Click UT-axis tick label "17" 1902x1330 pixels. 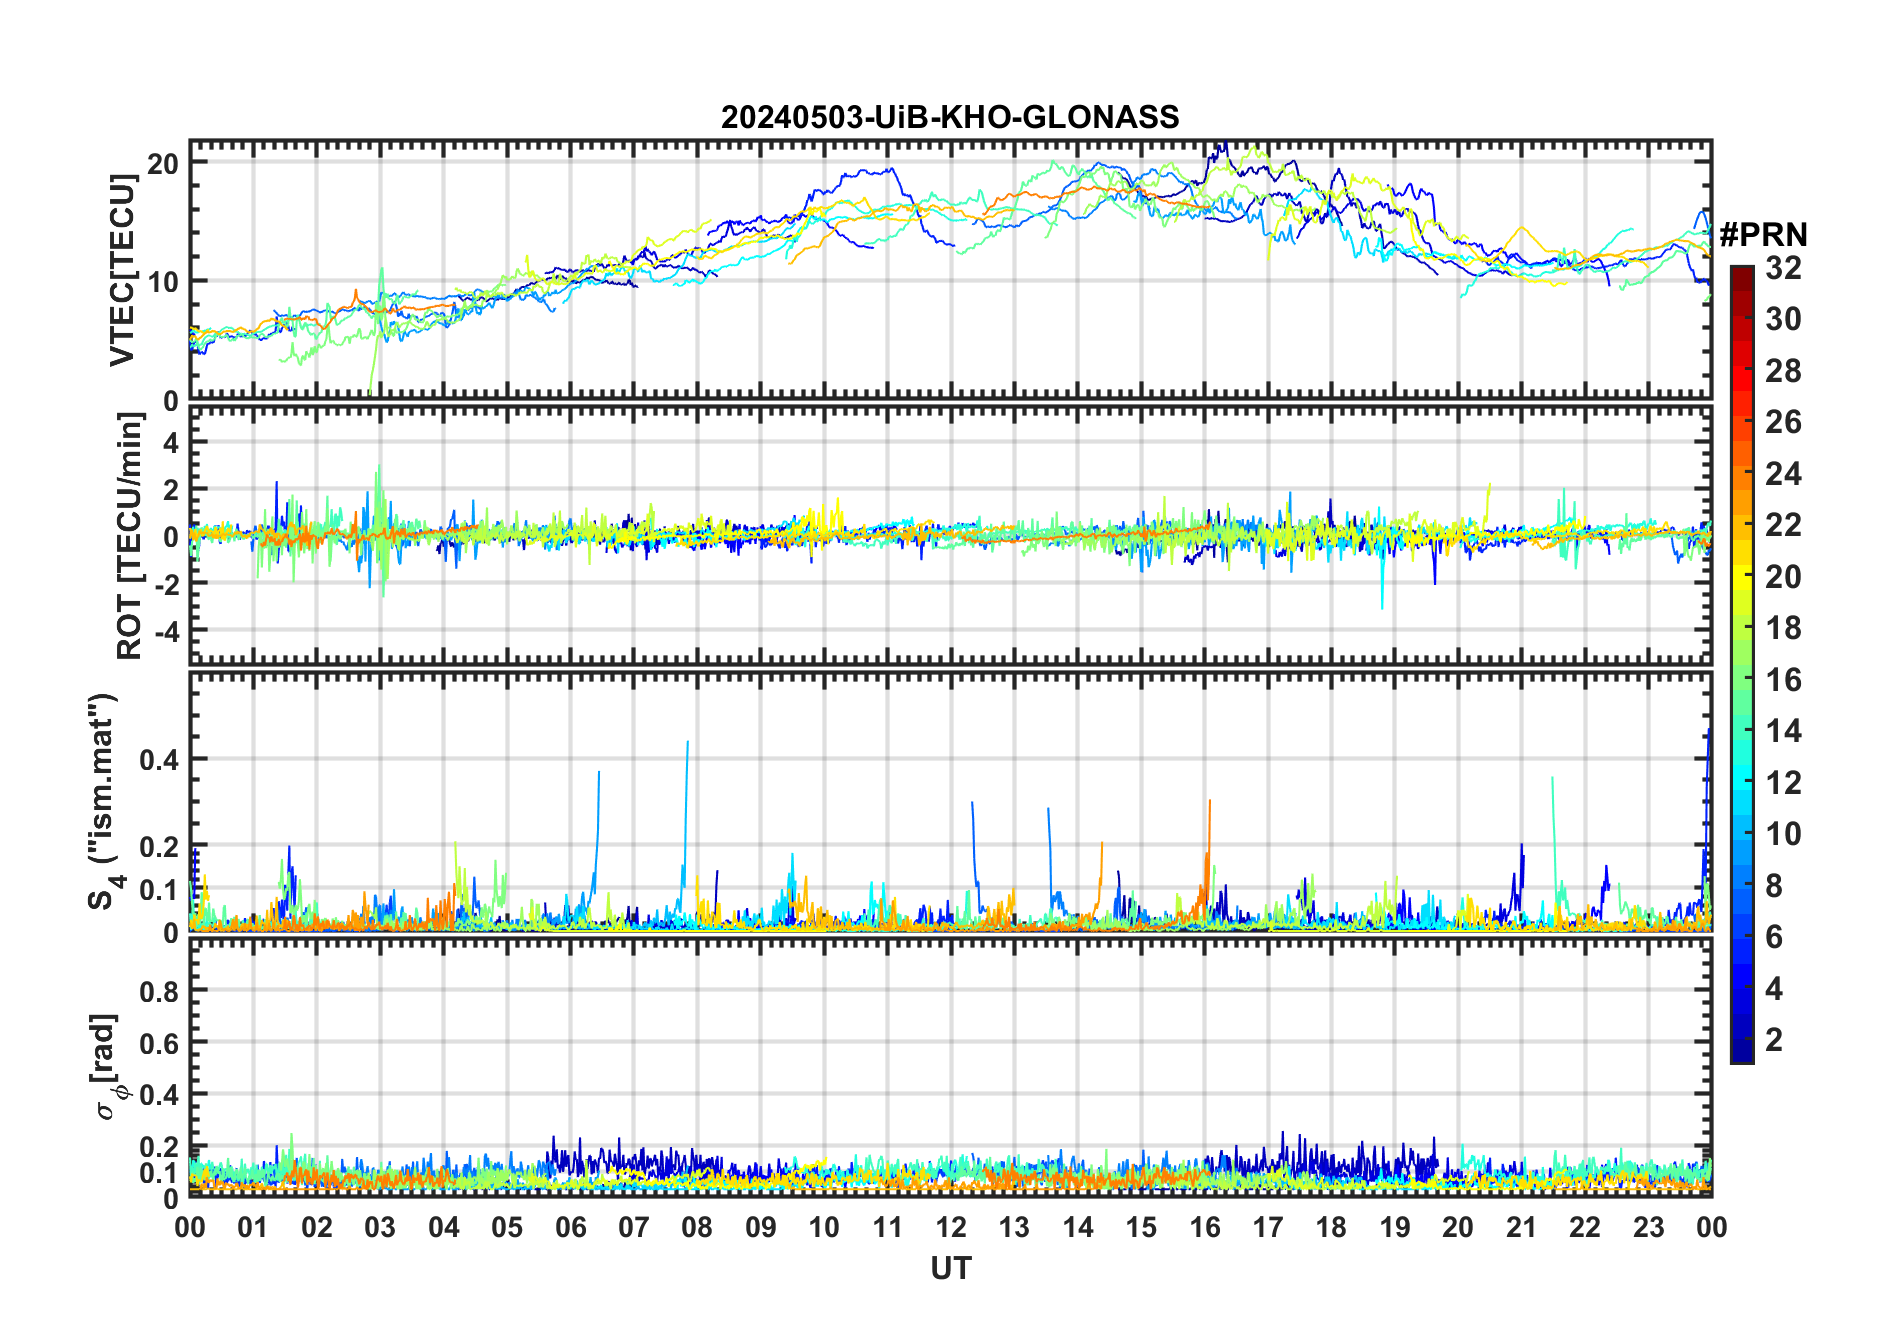point(1268,1227)
